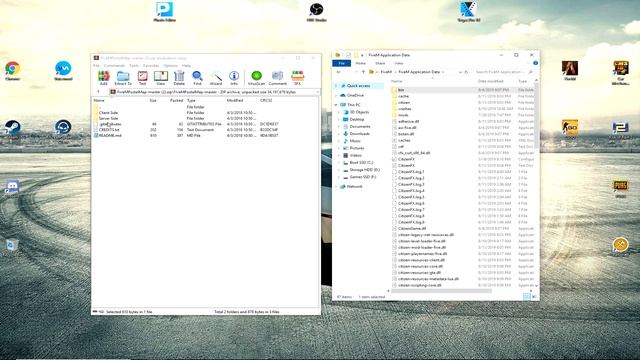Image resolution: width=640 pixels, height=360 pixels.
Task: Click the Comment icon in WinRAR
Action: pyautogui.click(x=278, y=78)
